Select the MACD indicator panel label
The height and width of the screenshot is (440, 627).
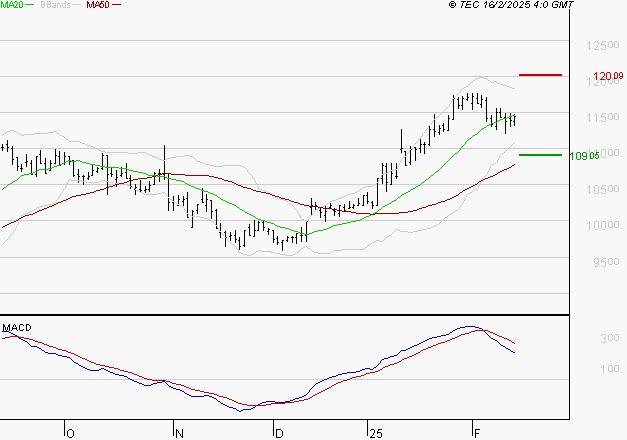pyautogui.click(x=16, y=328)
